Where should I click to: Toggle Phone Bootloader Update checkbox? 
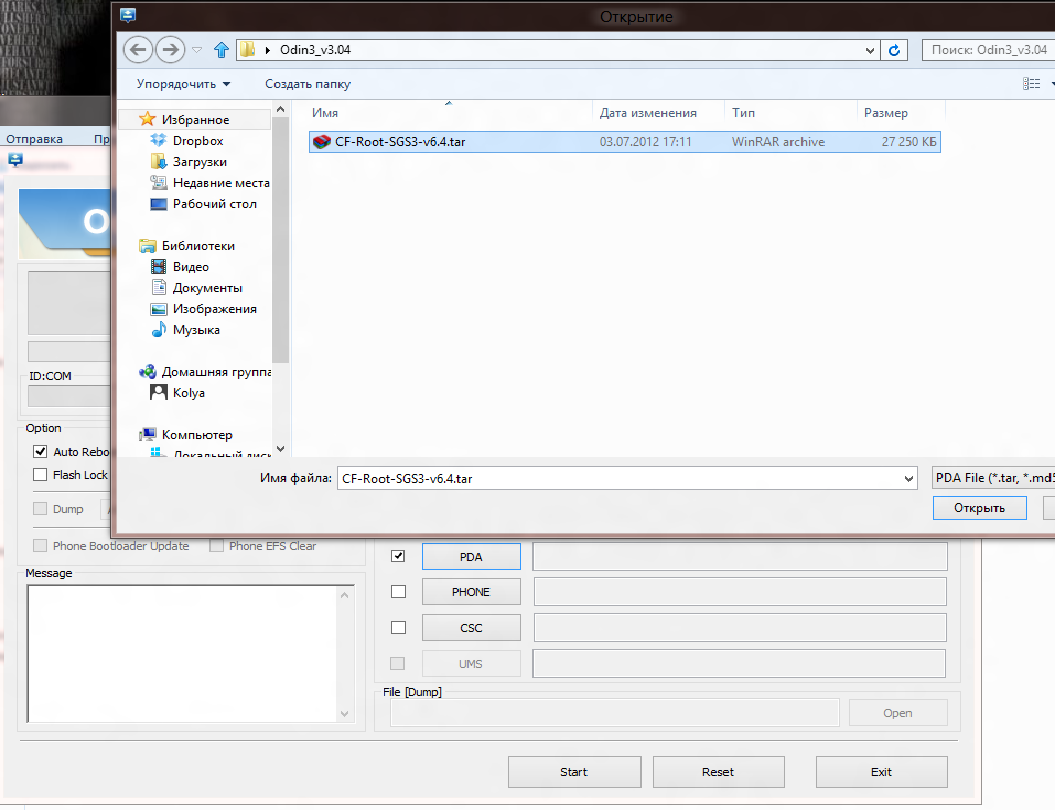click(40, 546)
